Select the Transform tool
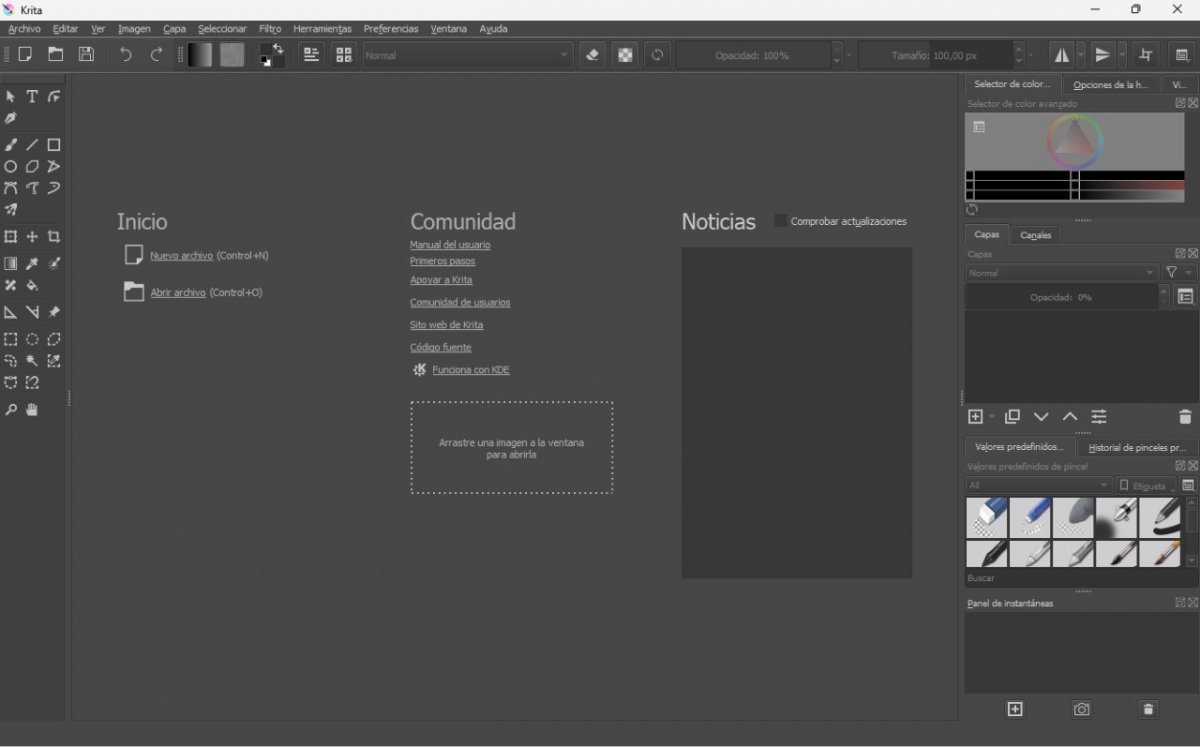1200x747 pixels. coord(10,237)
